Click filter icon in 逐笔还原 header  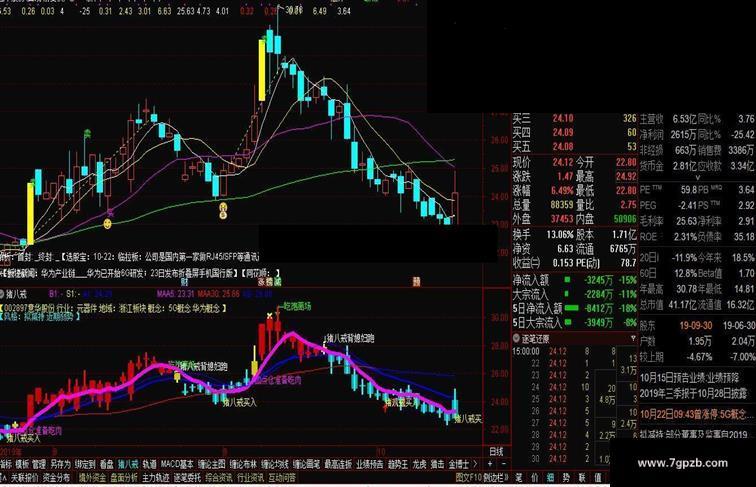pyautogui.click(x=633, y=338)
